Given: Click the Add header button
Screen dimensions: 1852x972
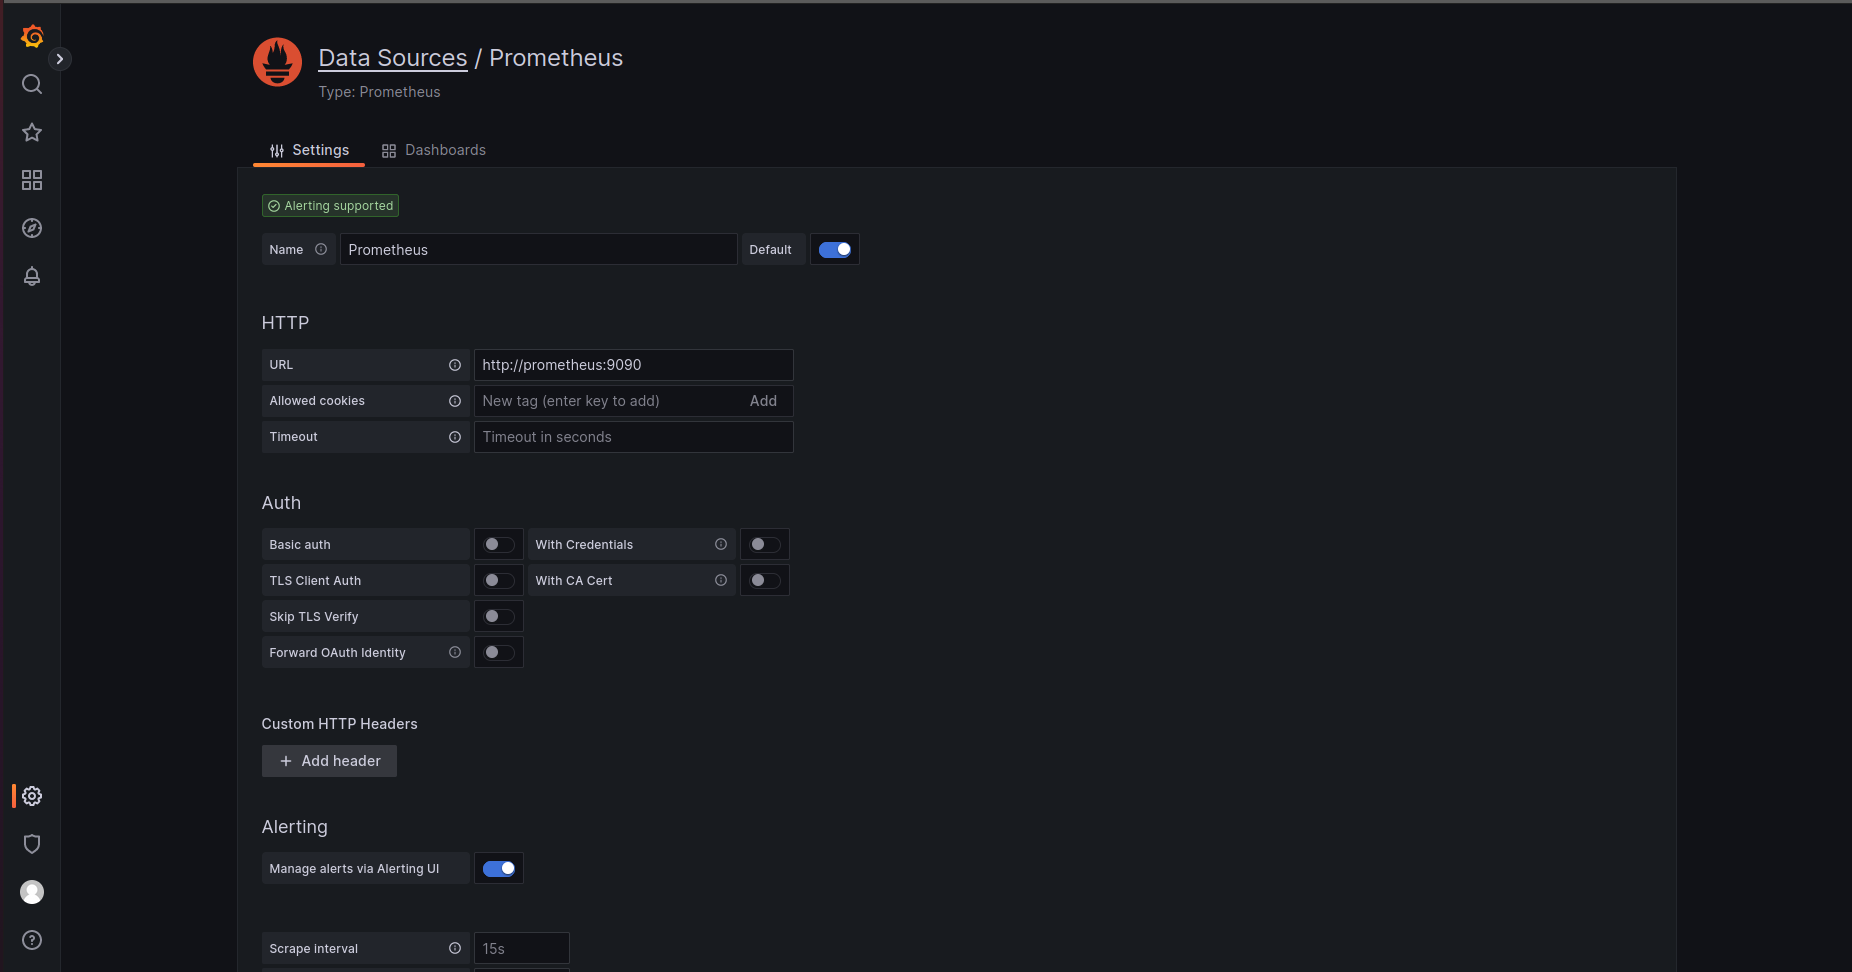Looking at the screenshot, I should [x=329, y=761].
